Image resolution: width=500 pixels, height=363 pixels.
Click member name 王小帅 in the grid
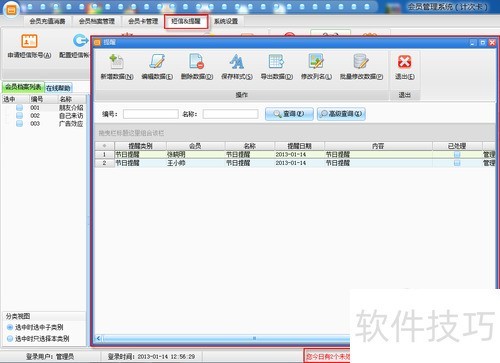coord(176,163)
